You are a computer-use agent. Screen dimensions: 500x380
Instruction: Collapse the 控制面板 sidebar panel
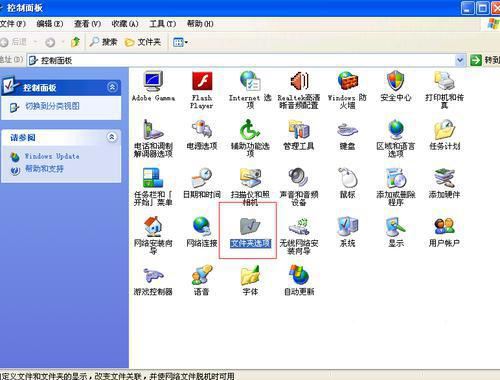[x=112, y=87]
